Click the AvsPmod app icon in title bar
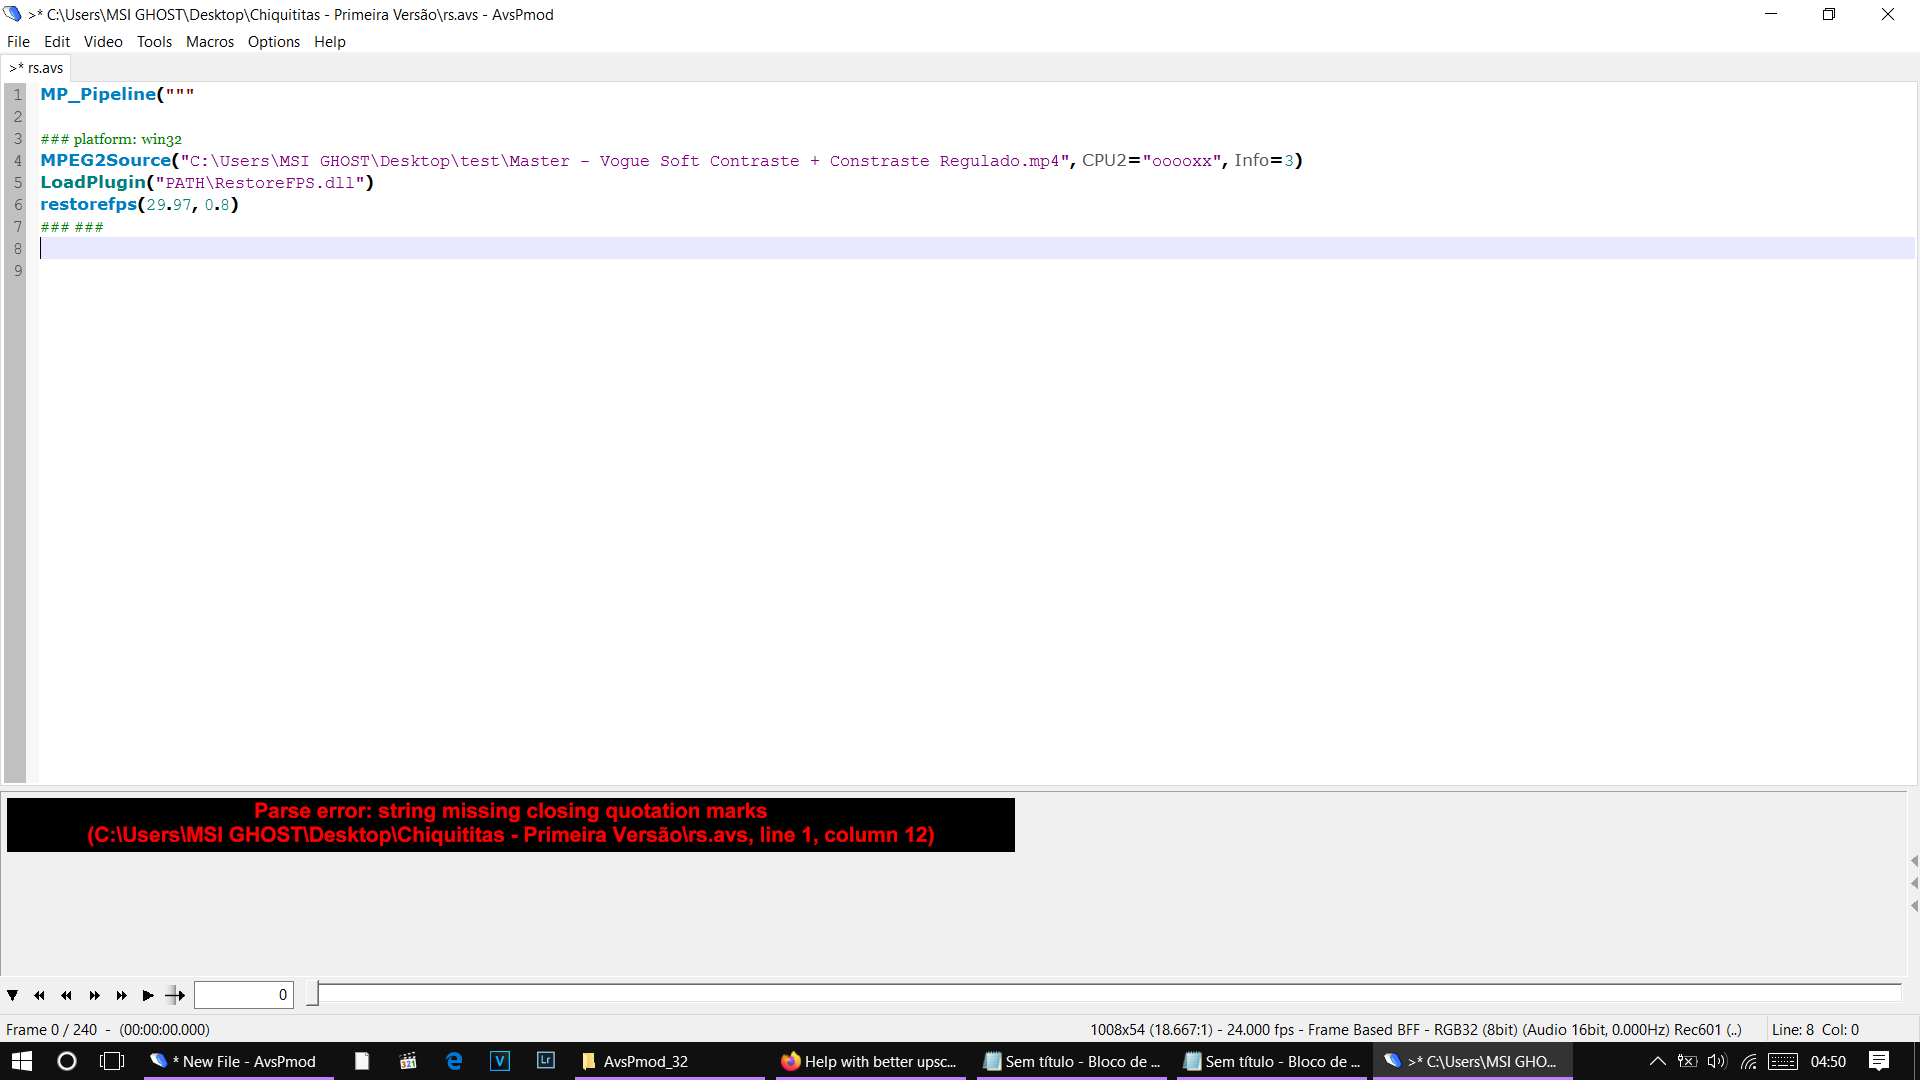This screenshot has height=1080, width=1920. click(x=13, y=14)
